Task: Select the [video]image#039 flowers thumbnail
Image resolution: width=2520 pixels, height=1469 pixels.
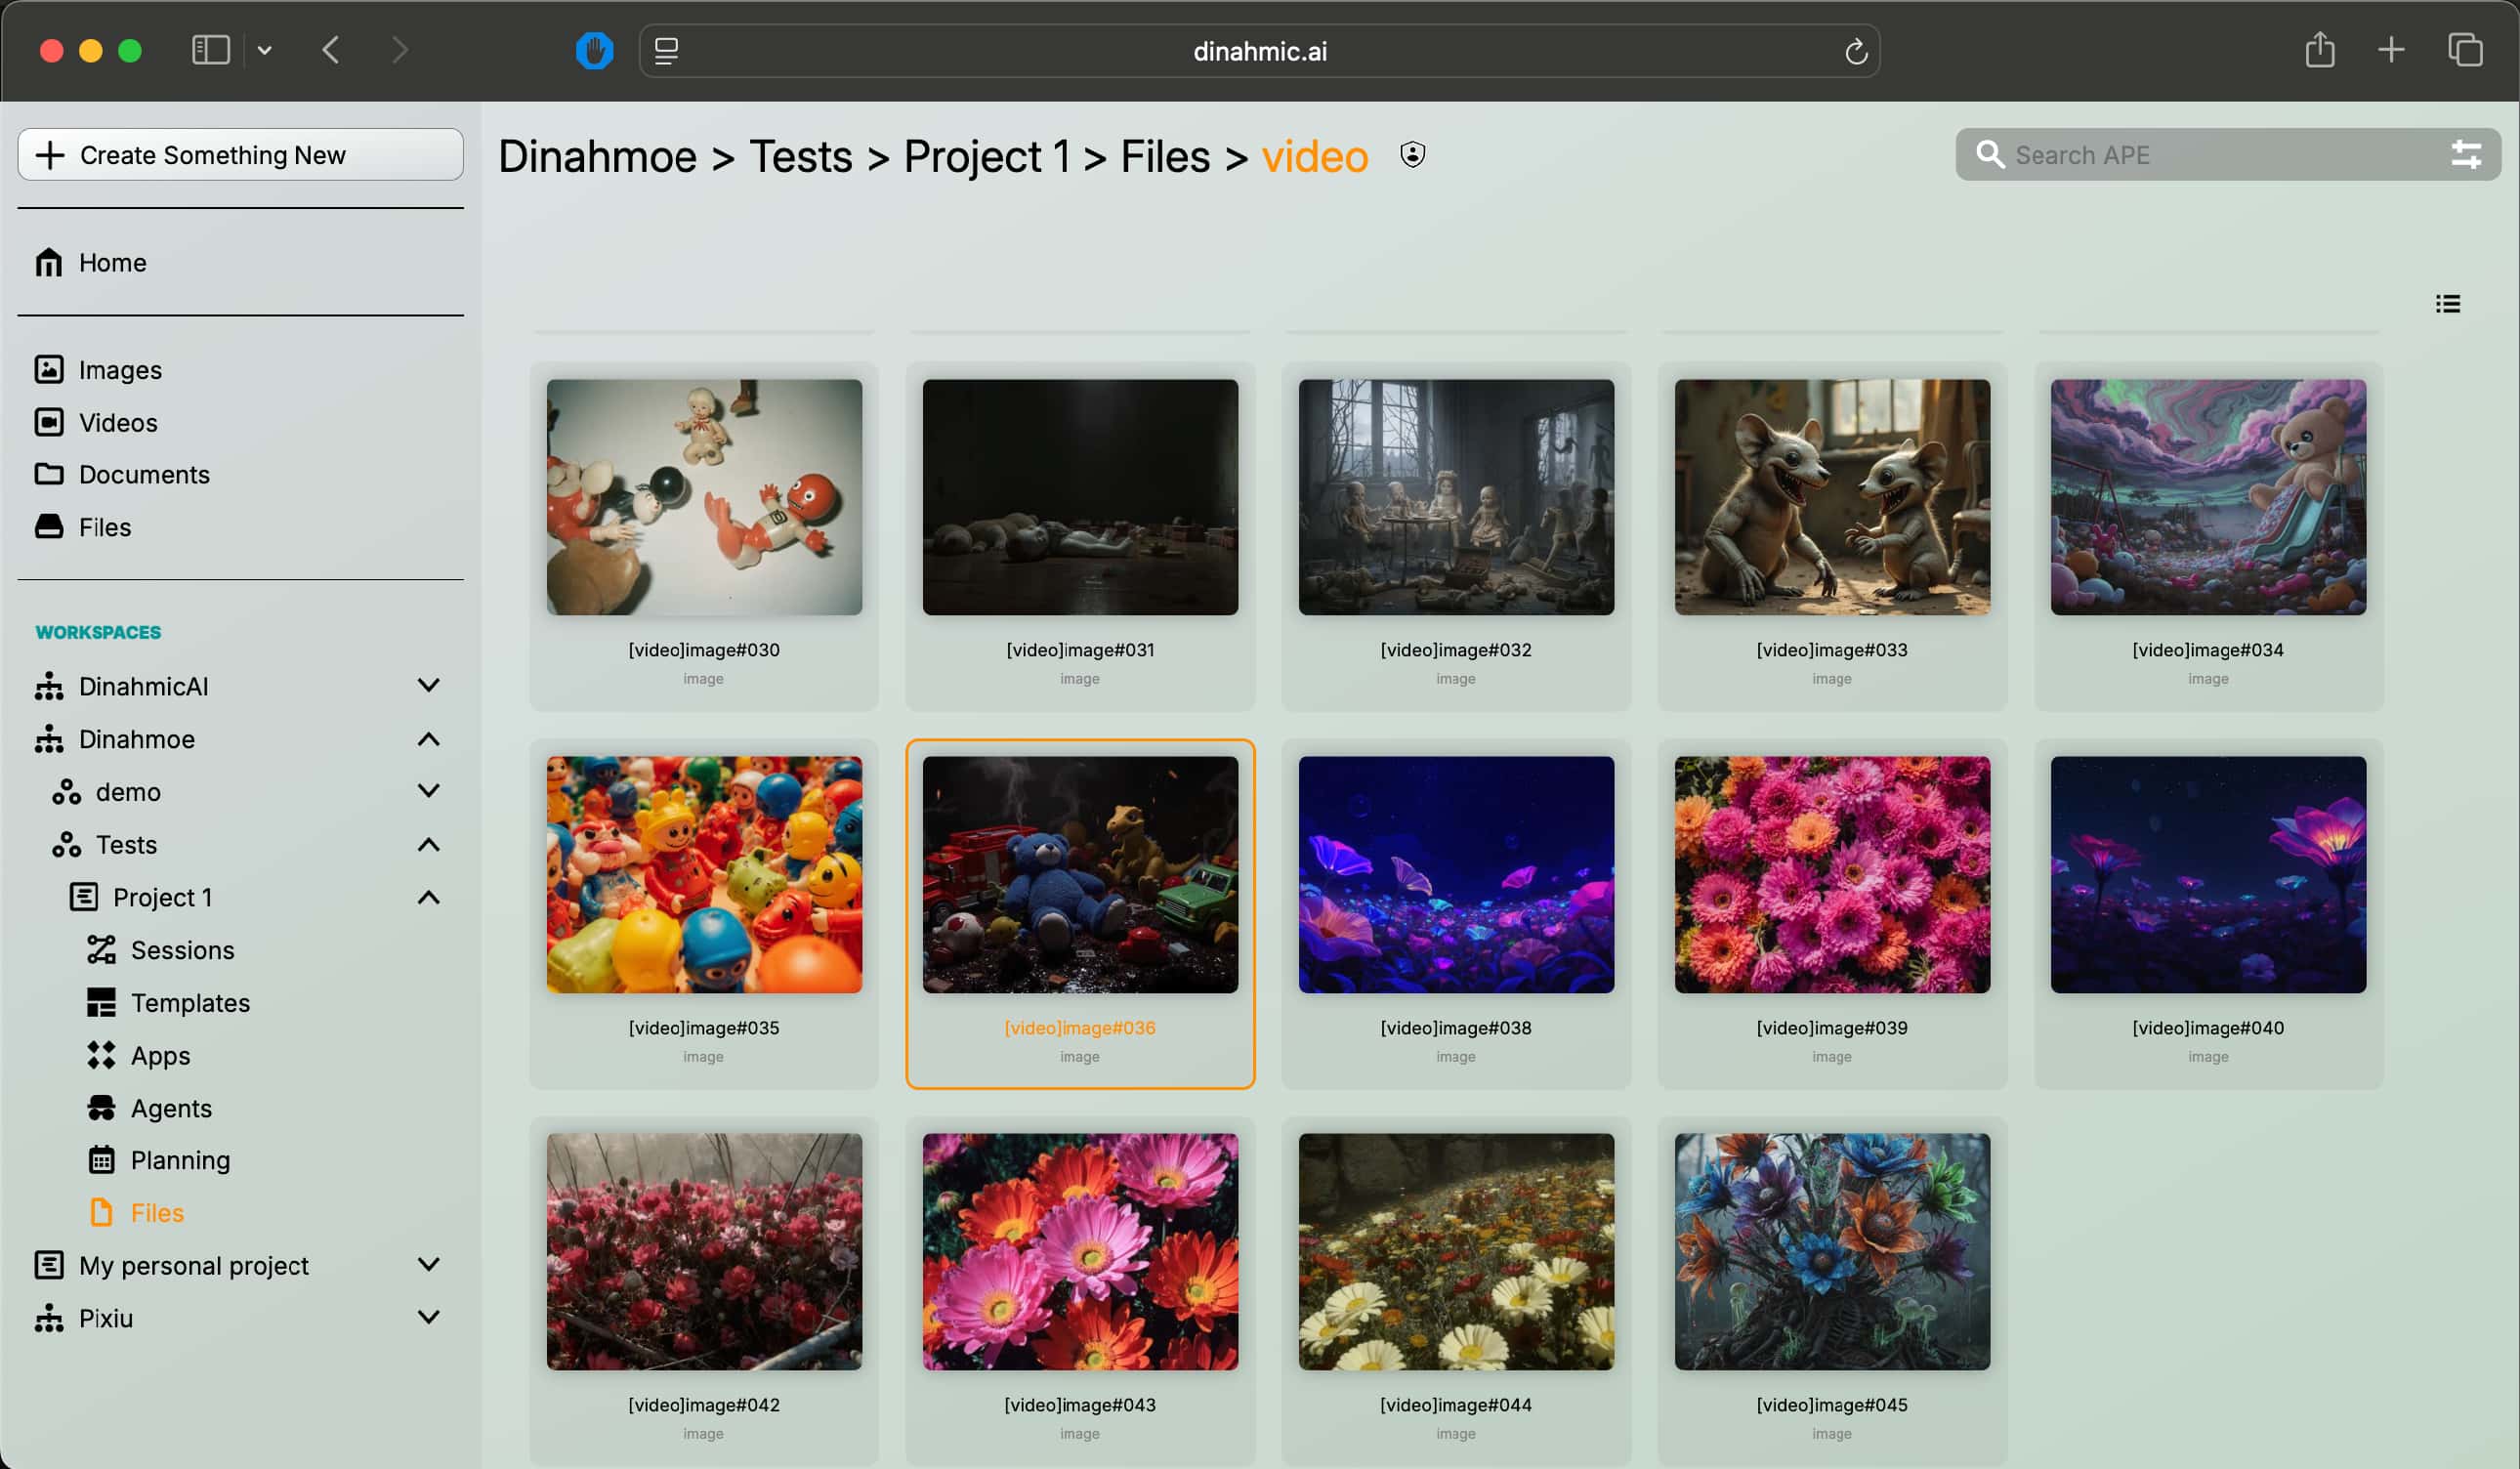Action: coord(1831,875)
